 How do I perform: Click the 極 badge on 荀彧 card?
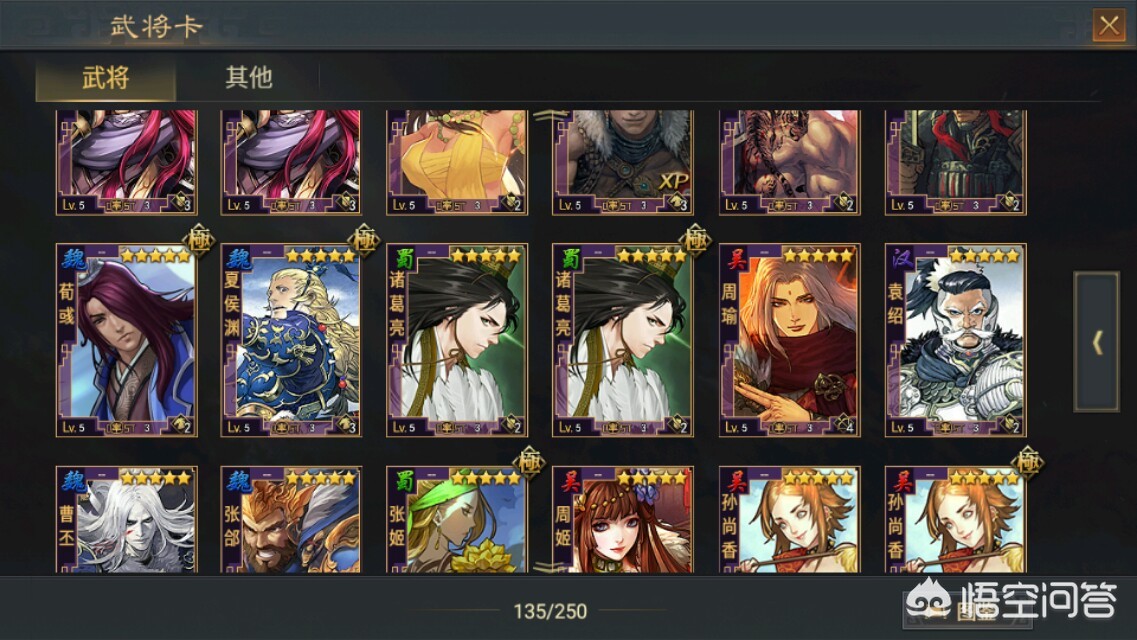[x=199, y=239]
